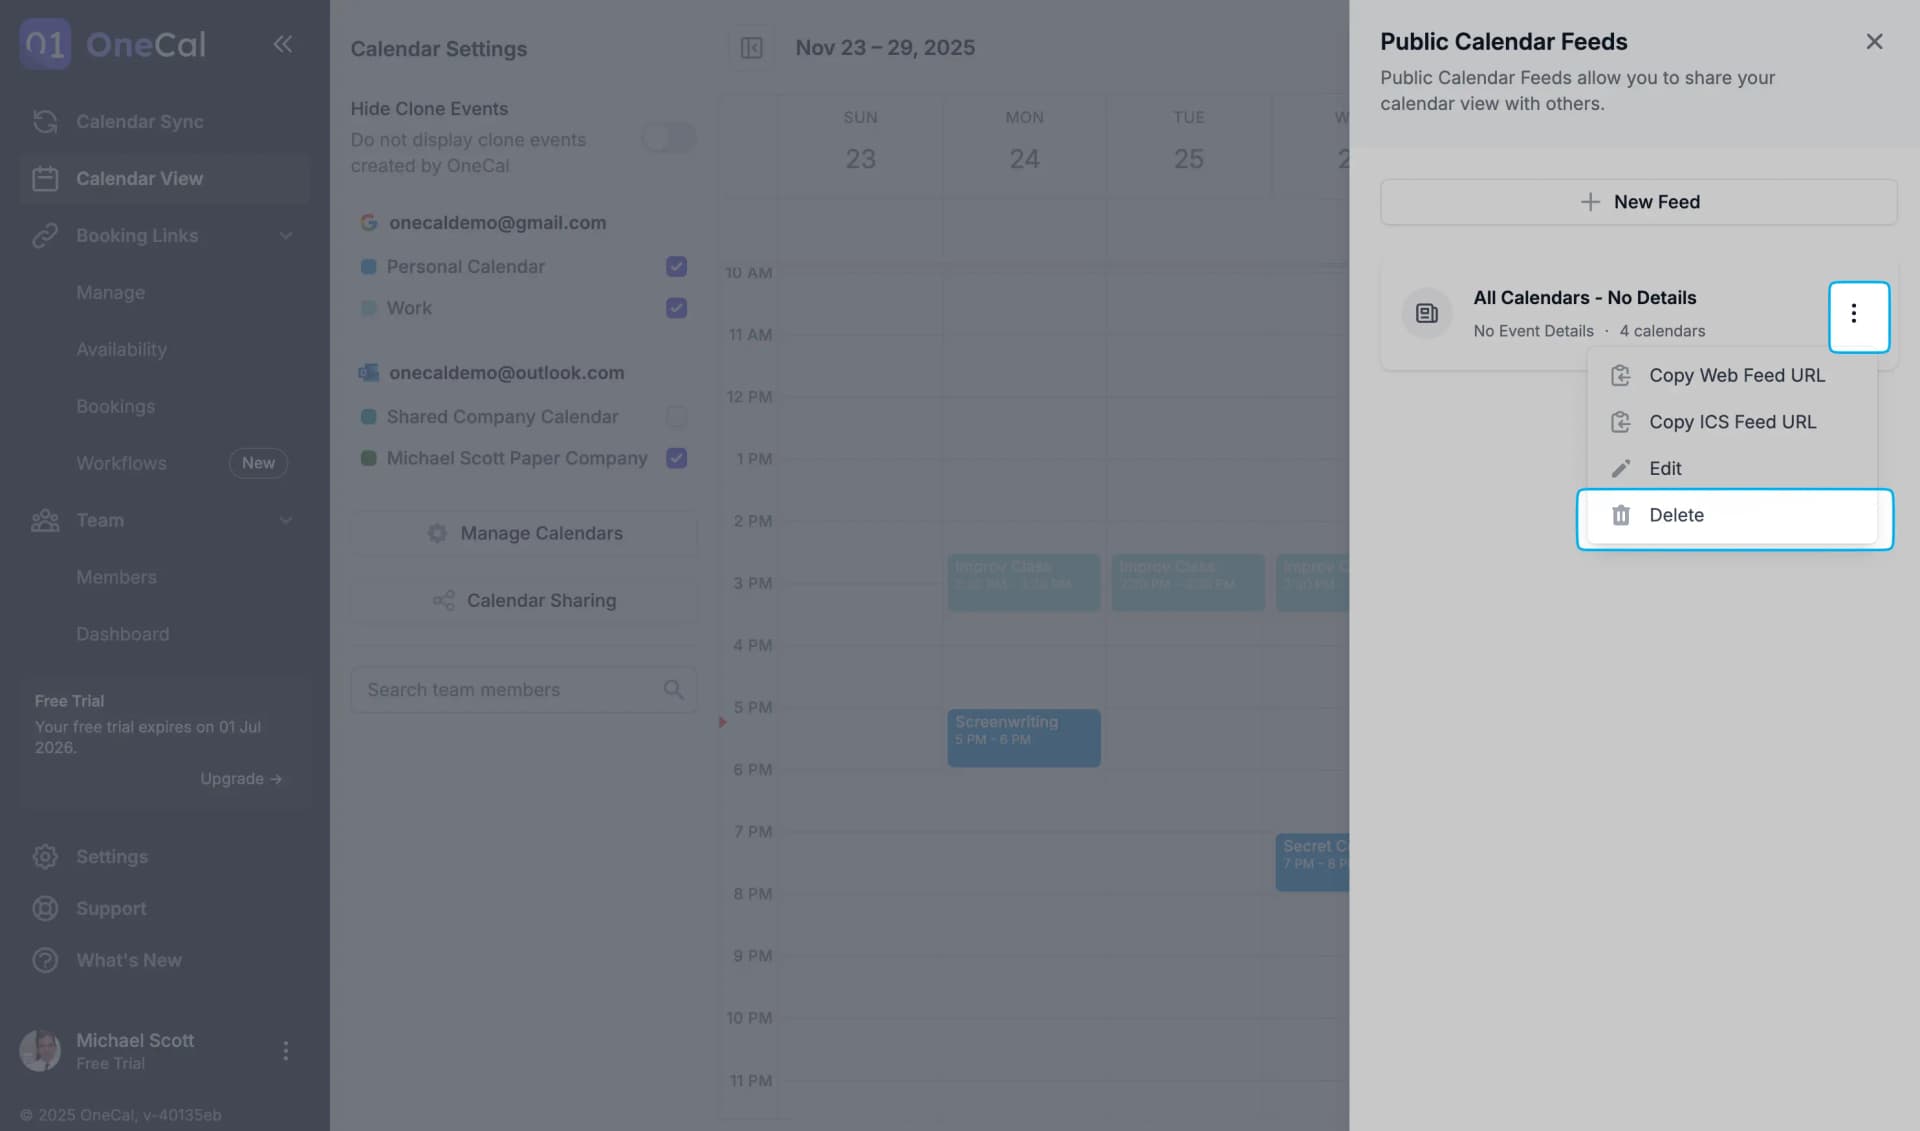Open the Booking Links link icon
The width and height of the screenshot is (1920, 1131).
click(45, 235)
